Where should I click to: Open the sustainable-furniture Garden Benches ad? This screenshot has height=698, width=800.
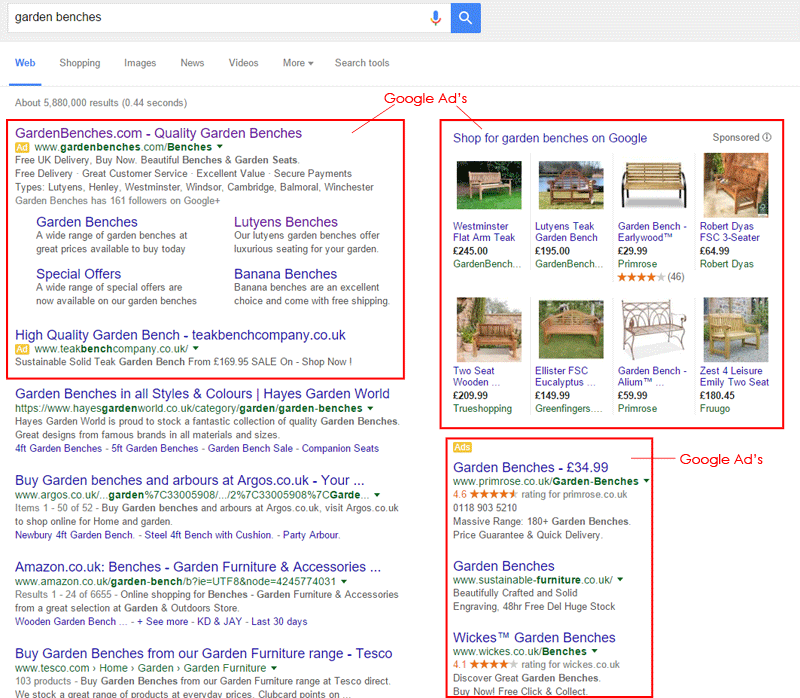[504, 566]
